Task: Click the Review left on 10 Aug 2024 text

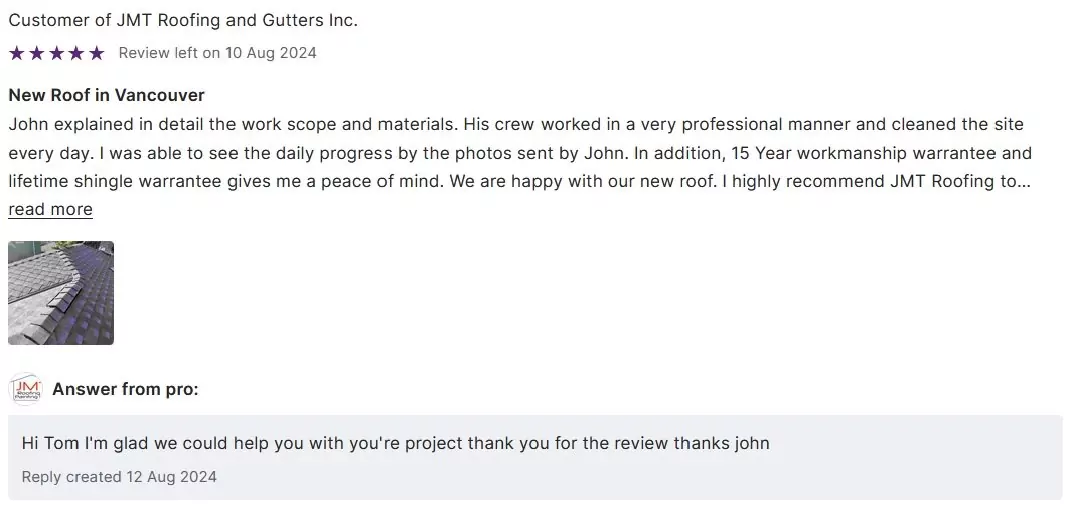Action: [217, 53]
